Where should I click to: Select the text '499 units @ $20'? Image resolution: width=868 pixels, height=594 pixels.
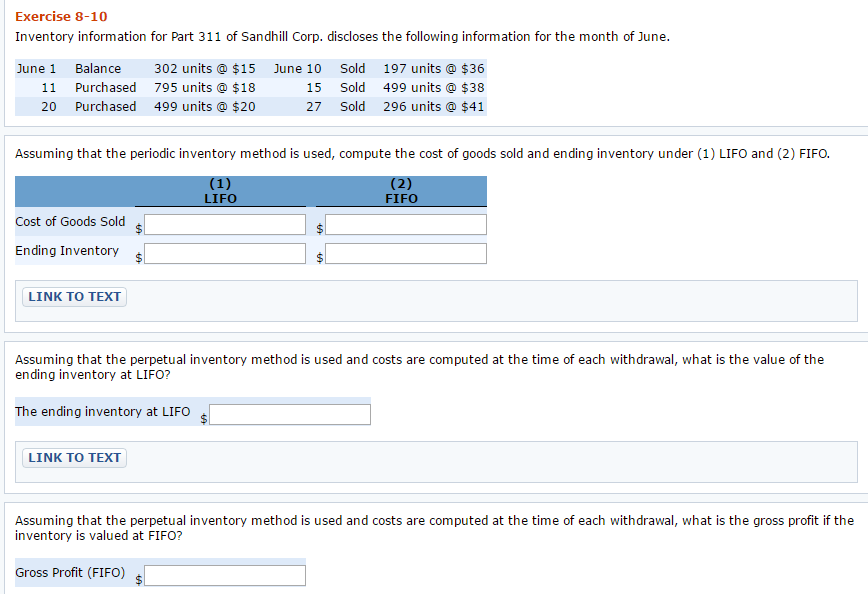[205, 106]
